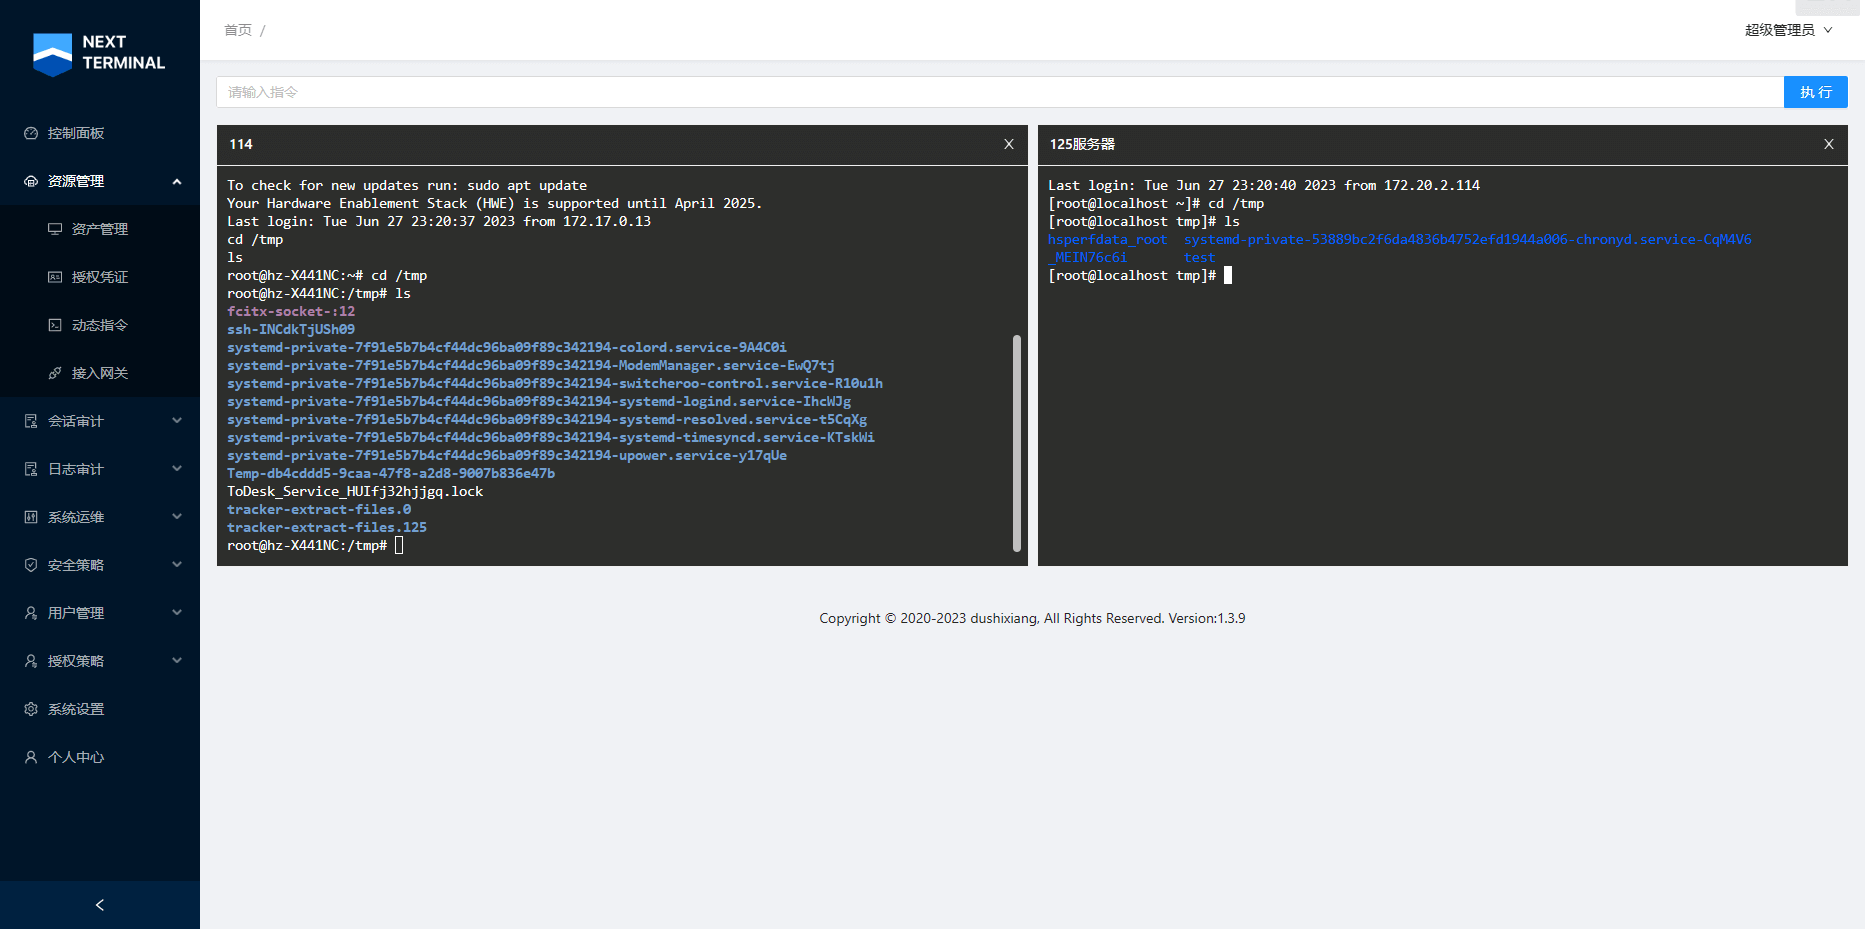Expand the 日志审计 menu
This screenshot has width=1865, height=929.
coord(177,469)
